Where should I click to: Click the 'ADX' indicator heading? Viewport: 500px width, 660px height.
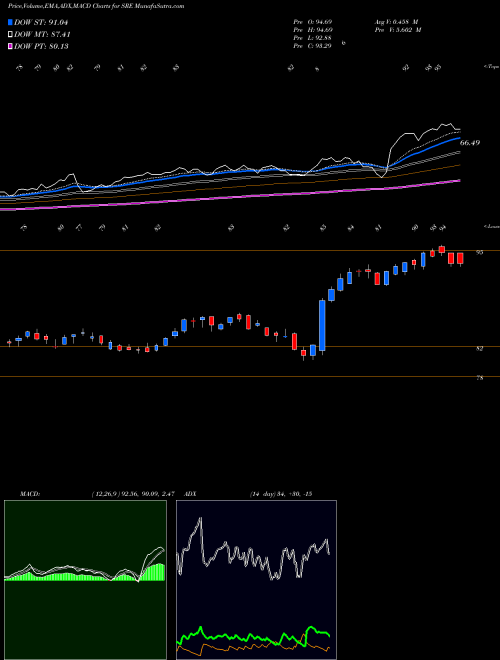point(190,494)
